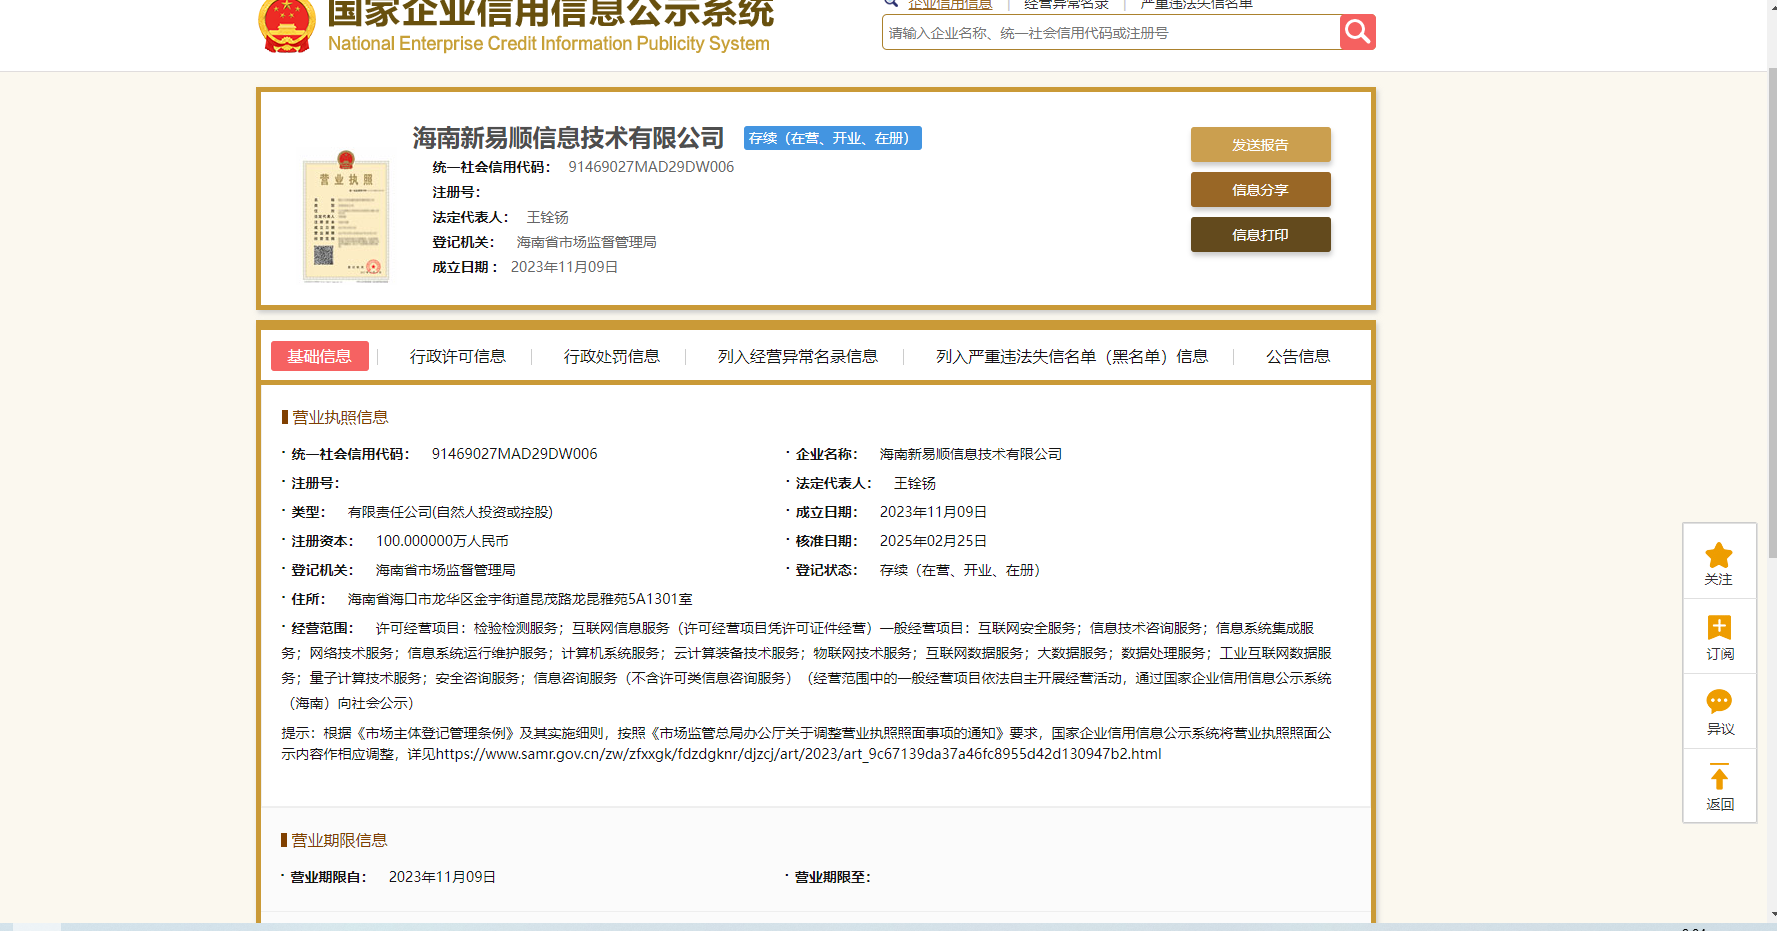
Task: Click the 法定代表人 value under 营业执照信息
Action: point(915,483)
